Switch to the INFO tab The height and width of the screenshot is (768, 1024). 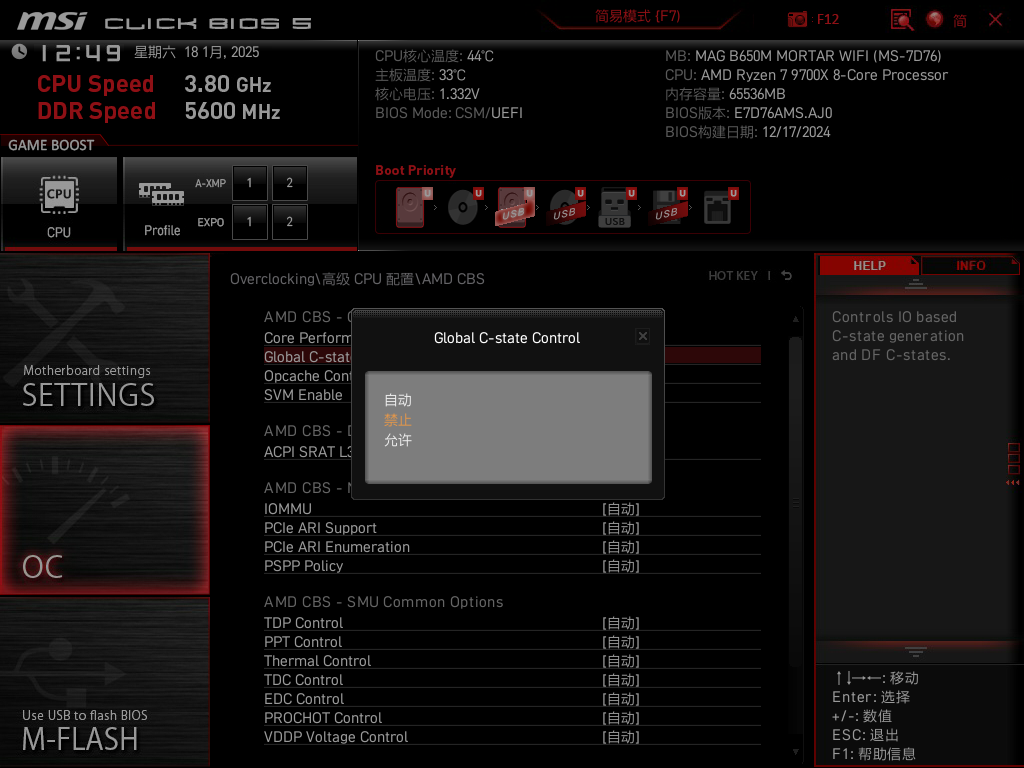[x=970, y=266]
